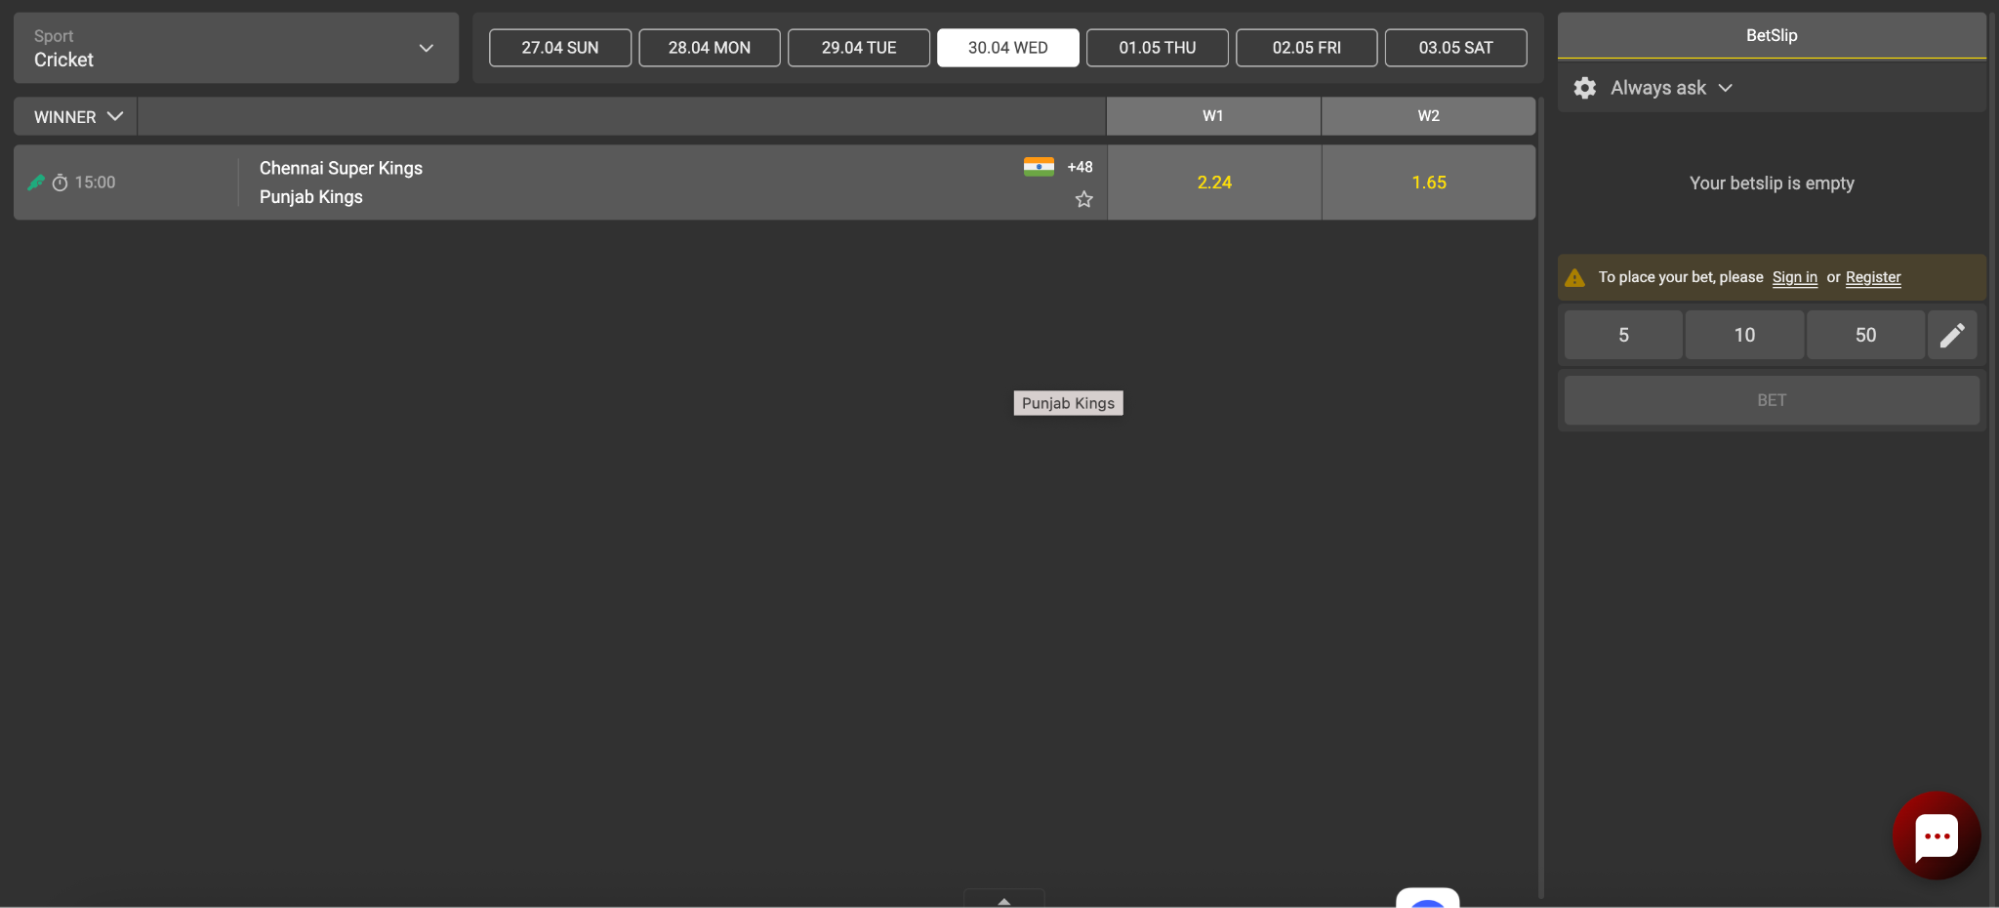Switch to the 01.05 THU date tab
The width and height of the screenshot is (1999, 908).
1157,48
